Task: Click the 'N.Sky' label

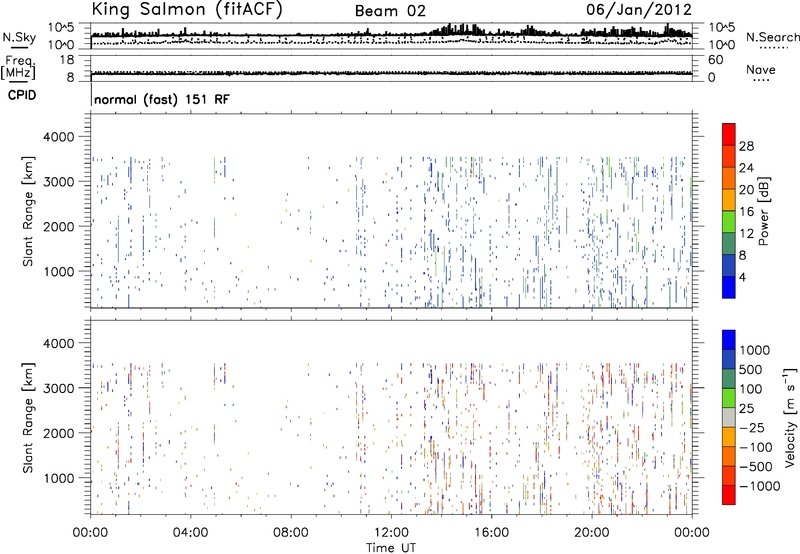Action: [19, 37]
